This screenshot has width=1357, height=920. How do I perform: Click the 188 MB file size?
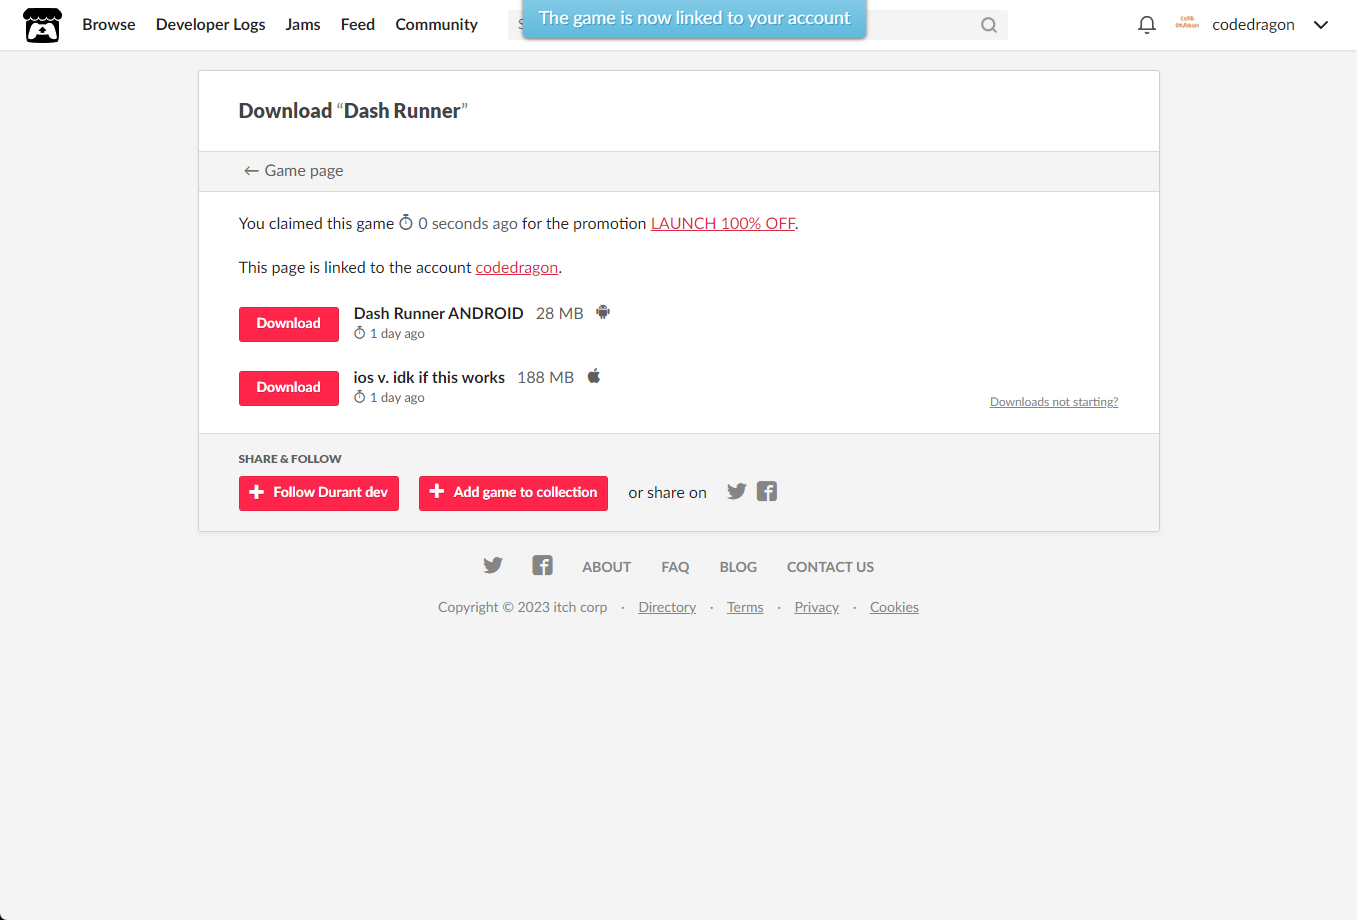click(546, 377)
